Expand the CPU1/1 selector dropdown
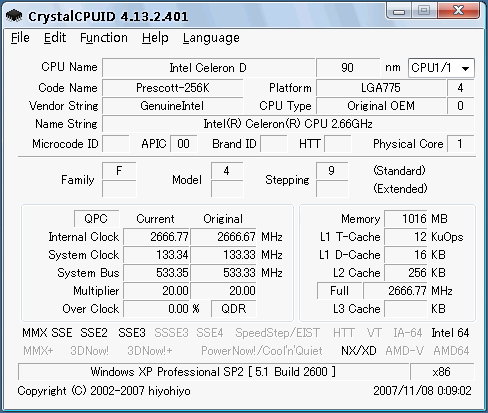 pos(441,68)
